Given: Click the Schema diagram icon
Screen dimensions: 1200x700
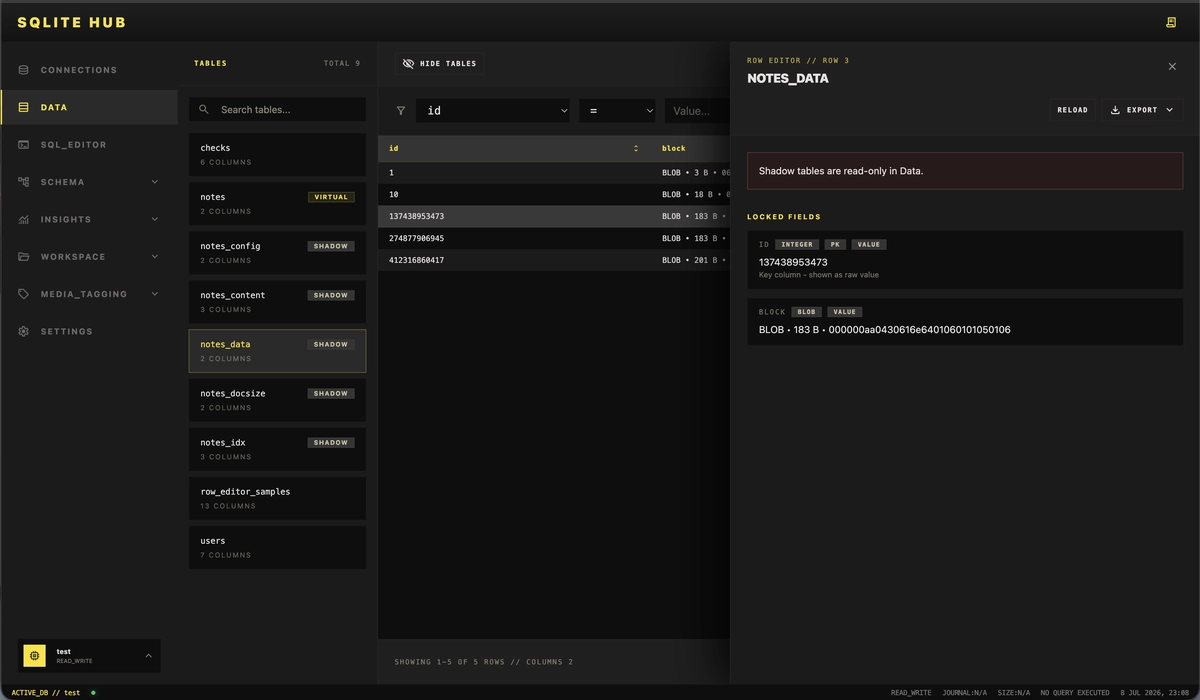Looking at the screenshot, I should (x=23, y=182).
